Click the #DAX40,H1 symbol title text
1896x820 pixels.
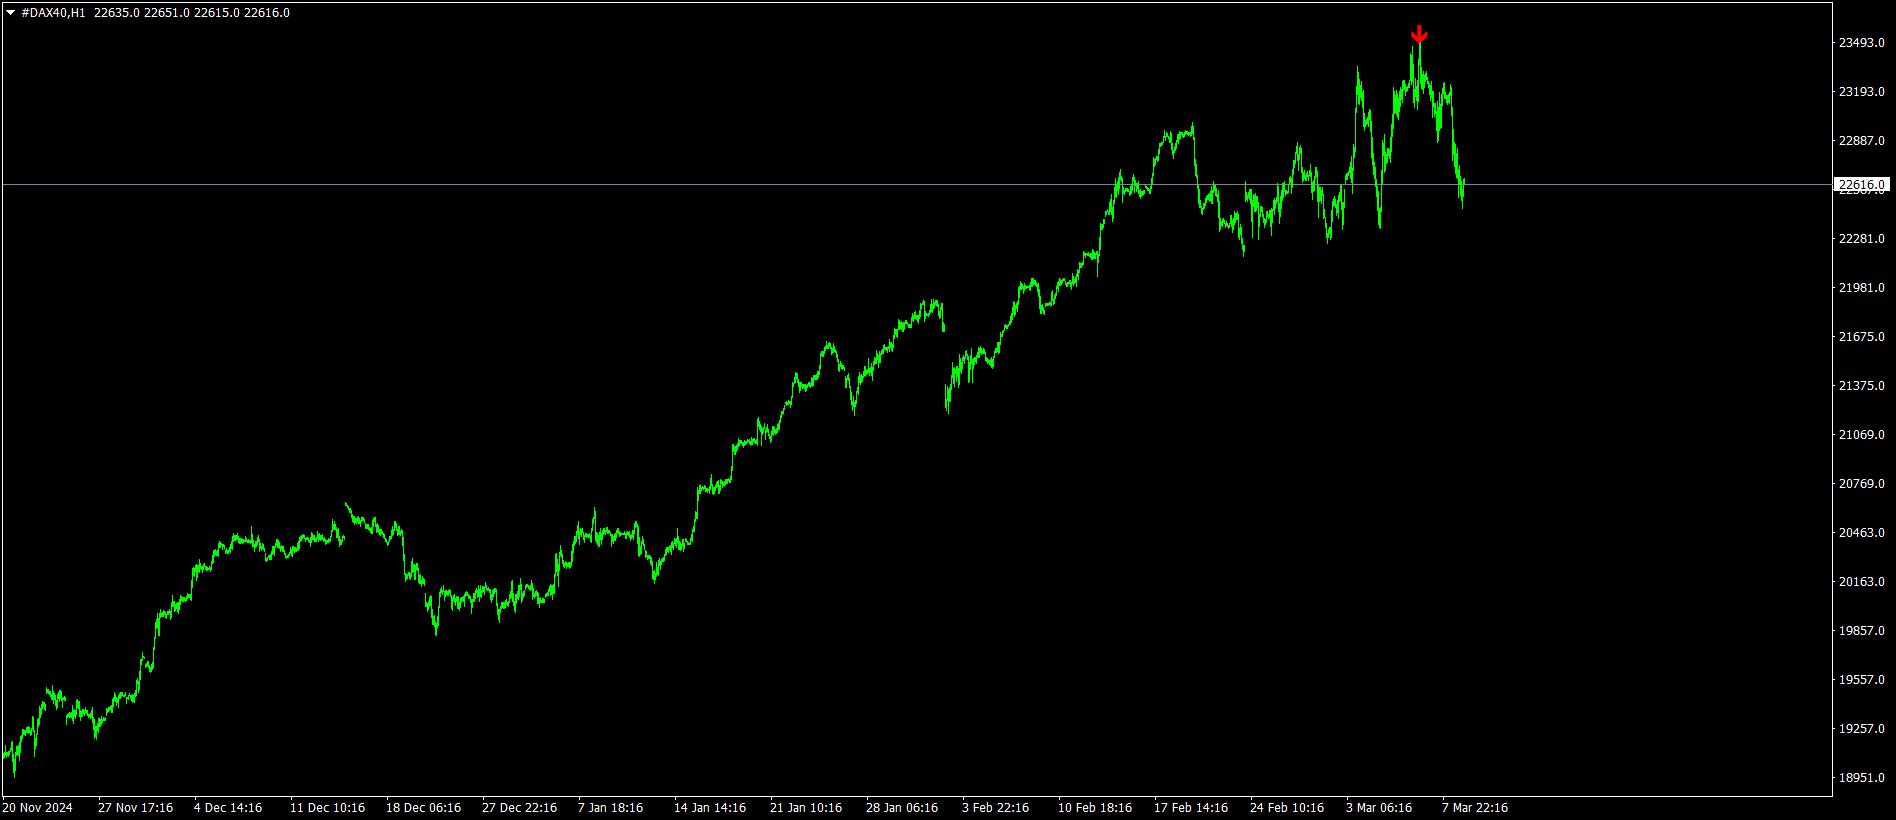coord(53,13)
